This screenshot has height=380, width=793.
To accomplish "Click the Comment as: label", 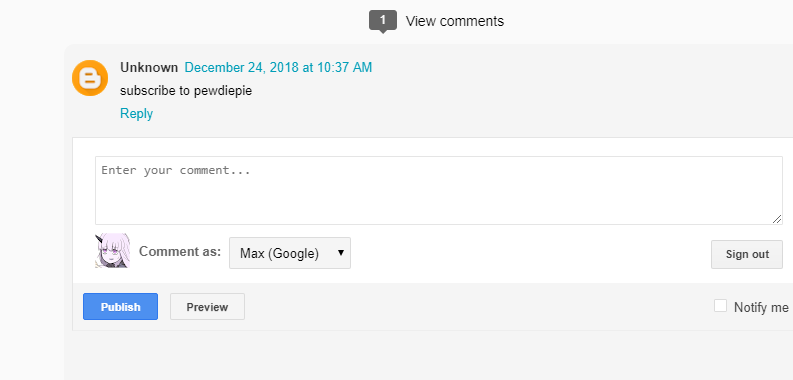I will click(180, 251).
